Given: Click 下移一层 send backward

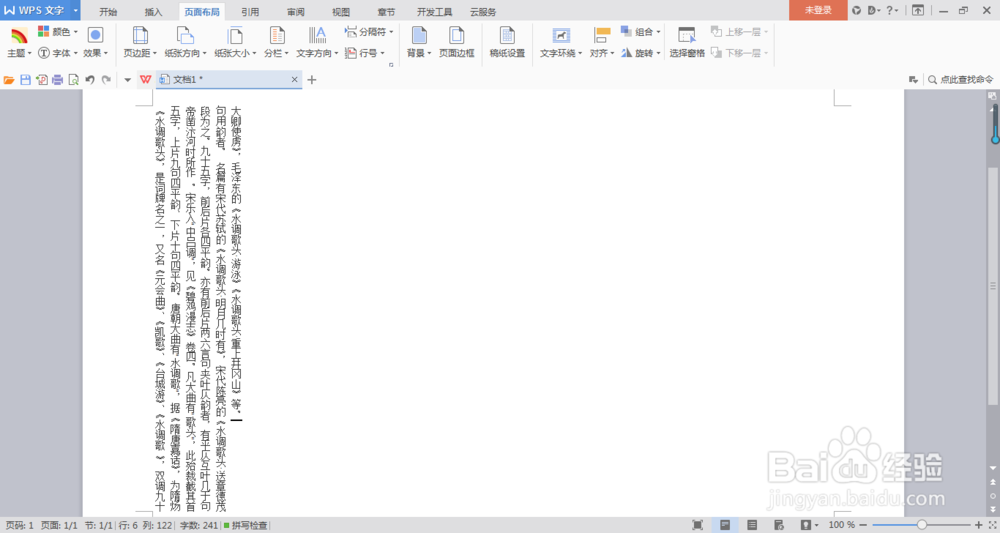Looking at the screenshot, I should point(739,53).
